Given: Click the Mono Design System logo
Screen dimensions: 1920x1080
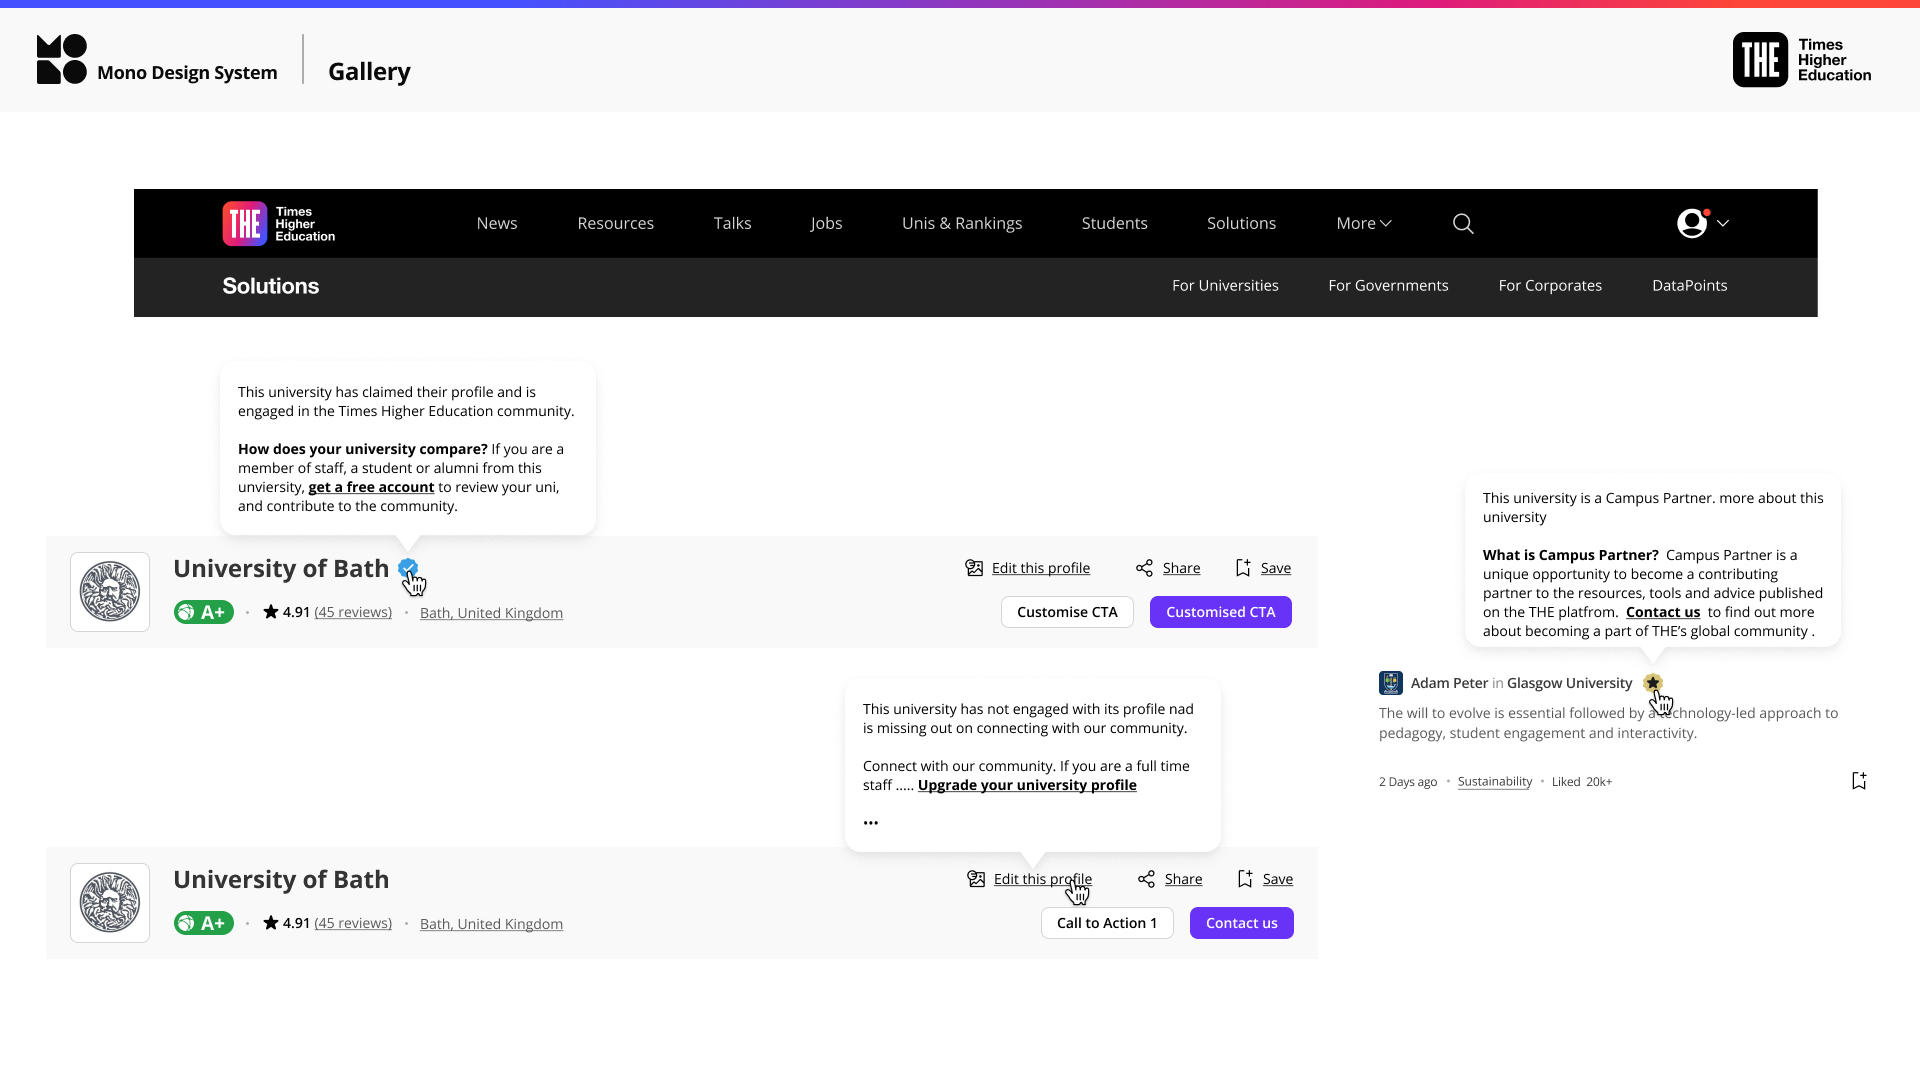Looking at the screenshot, I should click(x=157, y=60).
